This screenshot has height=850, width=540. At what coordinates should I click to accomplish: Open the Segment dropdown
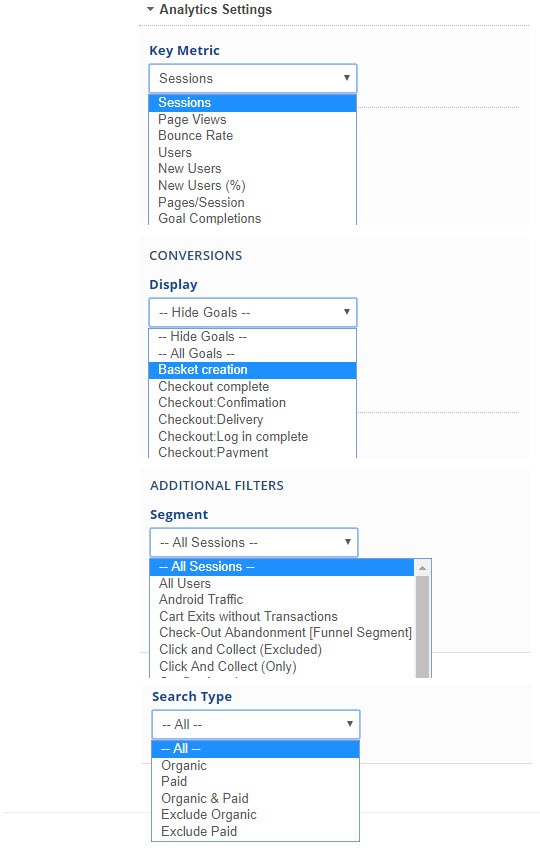coord(254,542)
